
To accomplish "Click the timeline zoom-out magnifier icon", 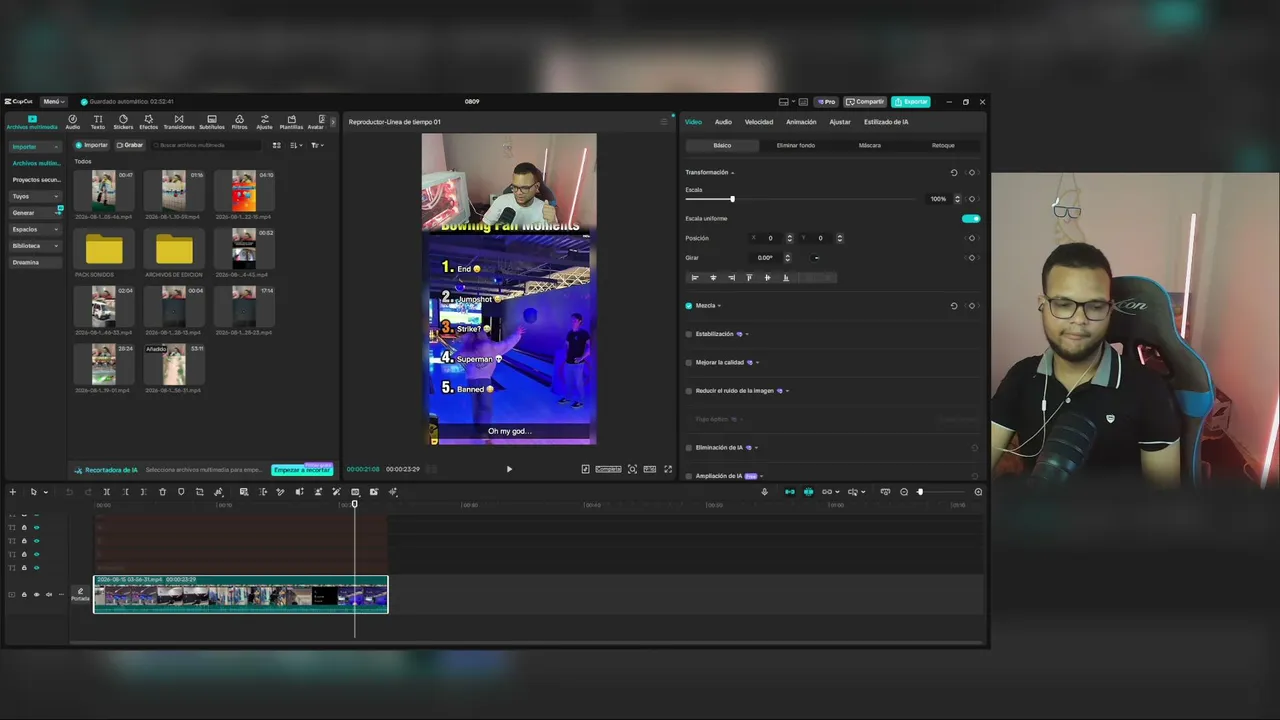I will coord(904,492).
